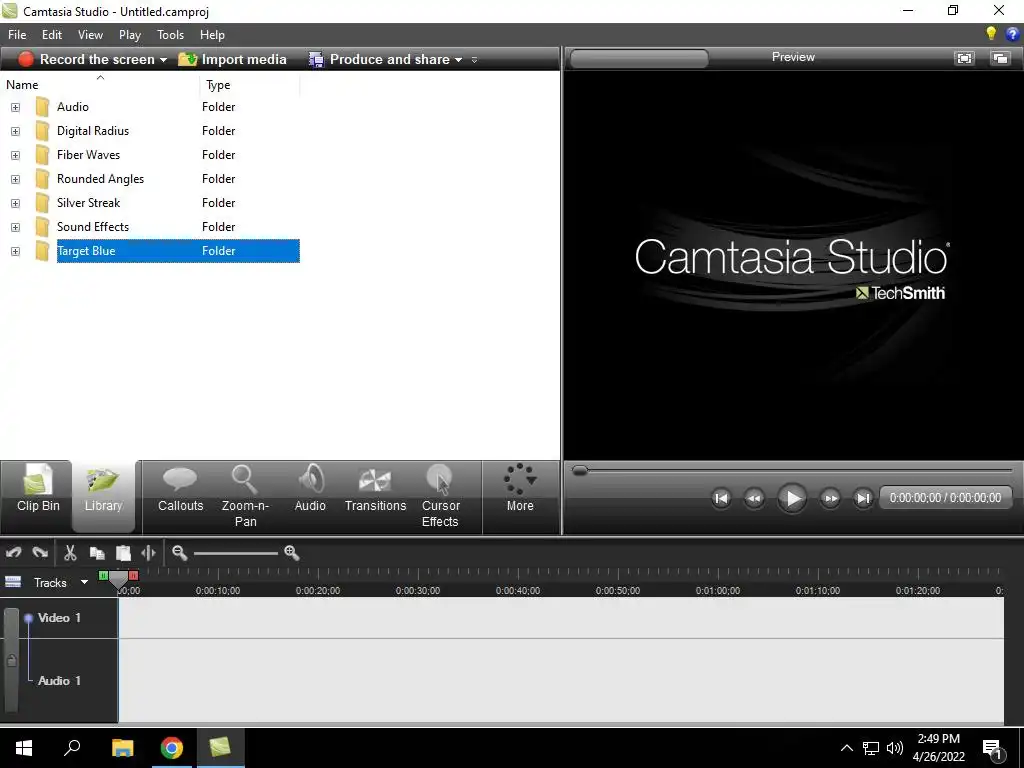Open Produce and share dropdown arrow
The width and height of the screenshot is (1024, 768).
(x=458, y=60)
